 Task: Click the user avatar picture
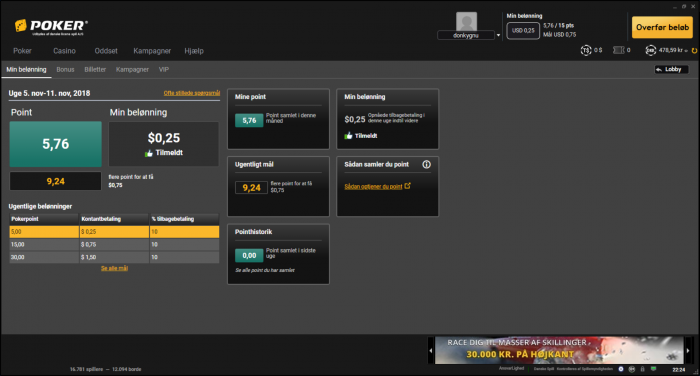pos(466,21)
